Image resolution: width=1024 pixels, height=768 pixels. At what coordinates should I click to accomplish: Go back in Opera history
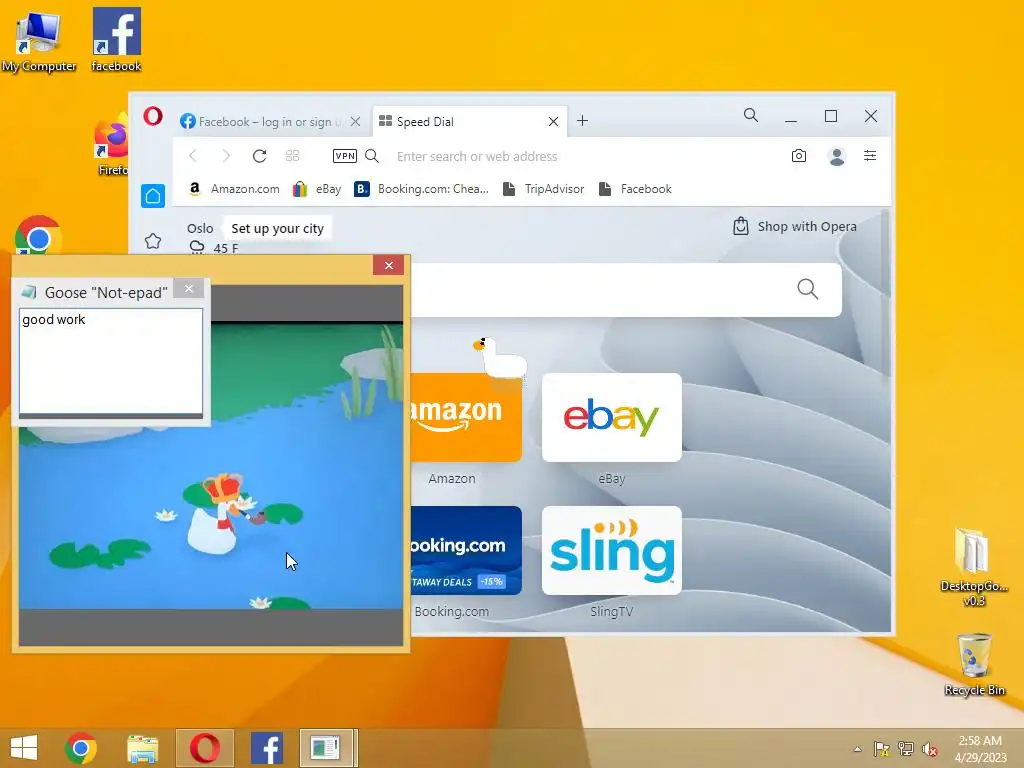(193, 156)
